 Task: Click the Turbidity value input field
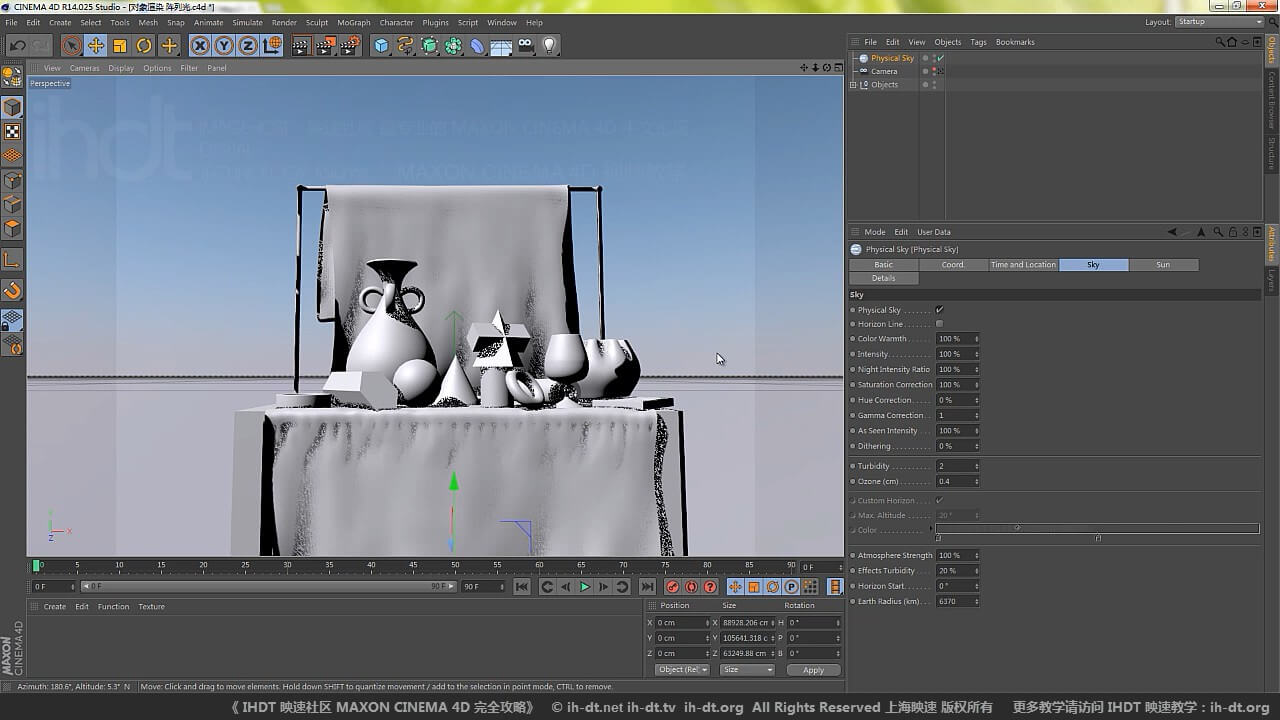(x=954, y=466)
